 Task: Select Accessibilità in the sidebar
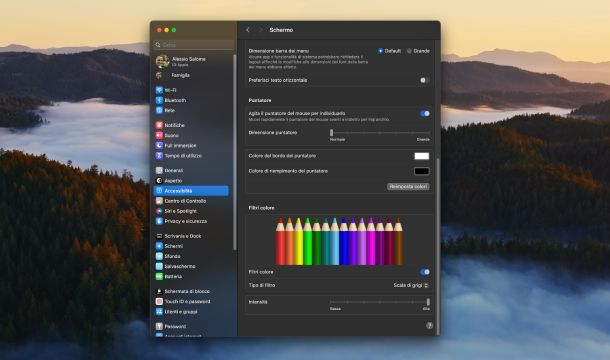191,191
